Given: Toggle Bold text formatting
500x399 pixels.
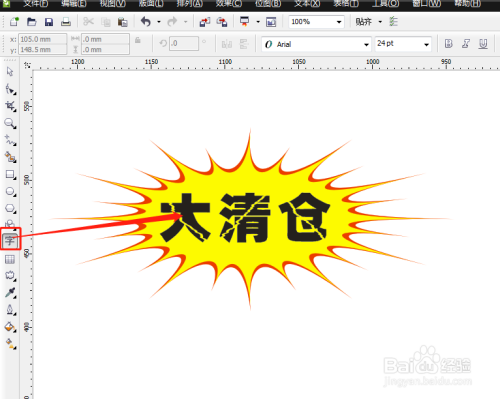Looking at the screenshot, I should click(x=449, y=44).
